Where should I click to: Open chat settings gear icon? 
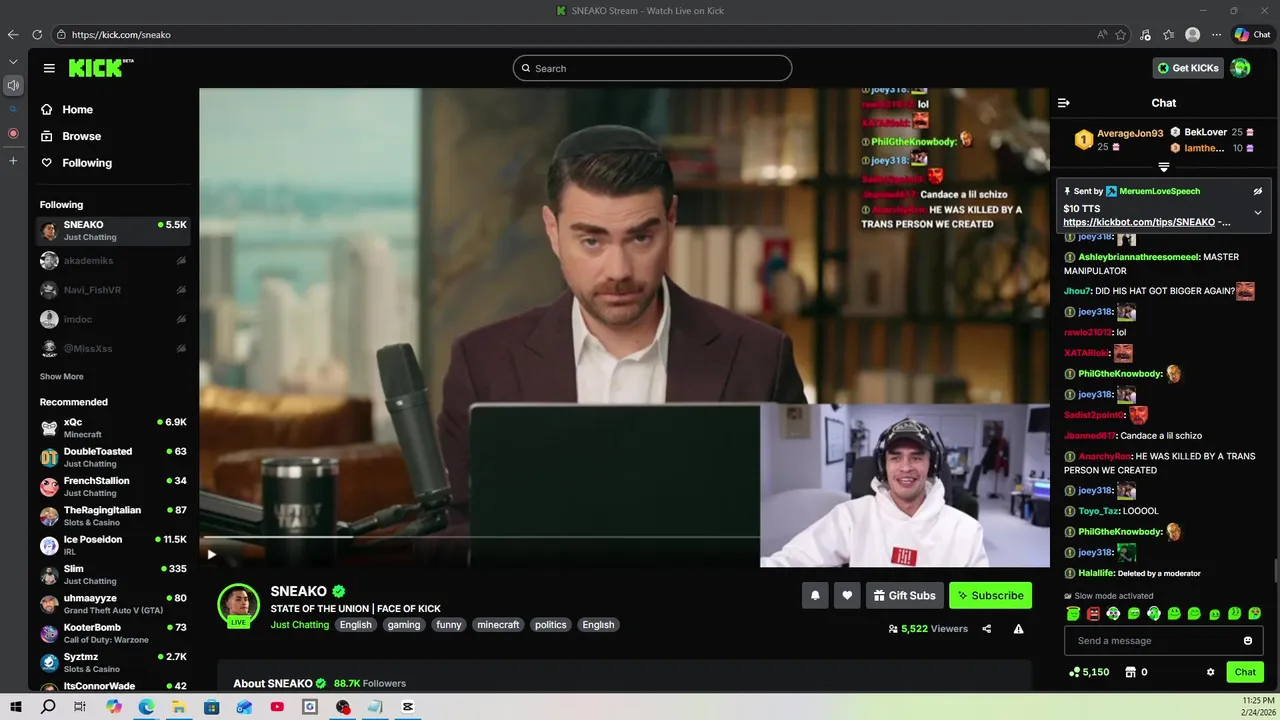point(1210,672)
